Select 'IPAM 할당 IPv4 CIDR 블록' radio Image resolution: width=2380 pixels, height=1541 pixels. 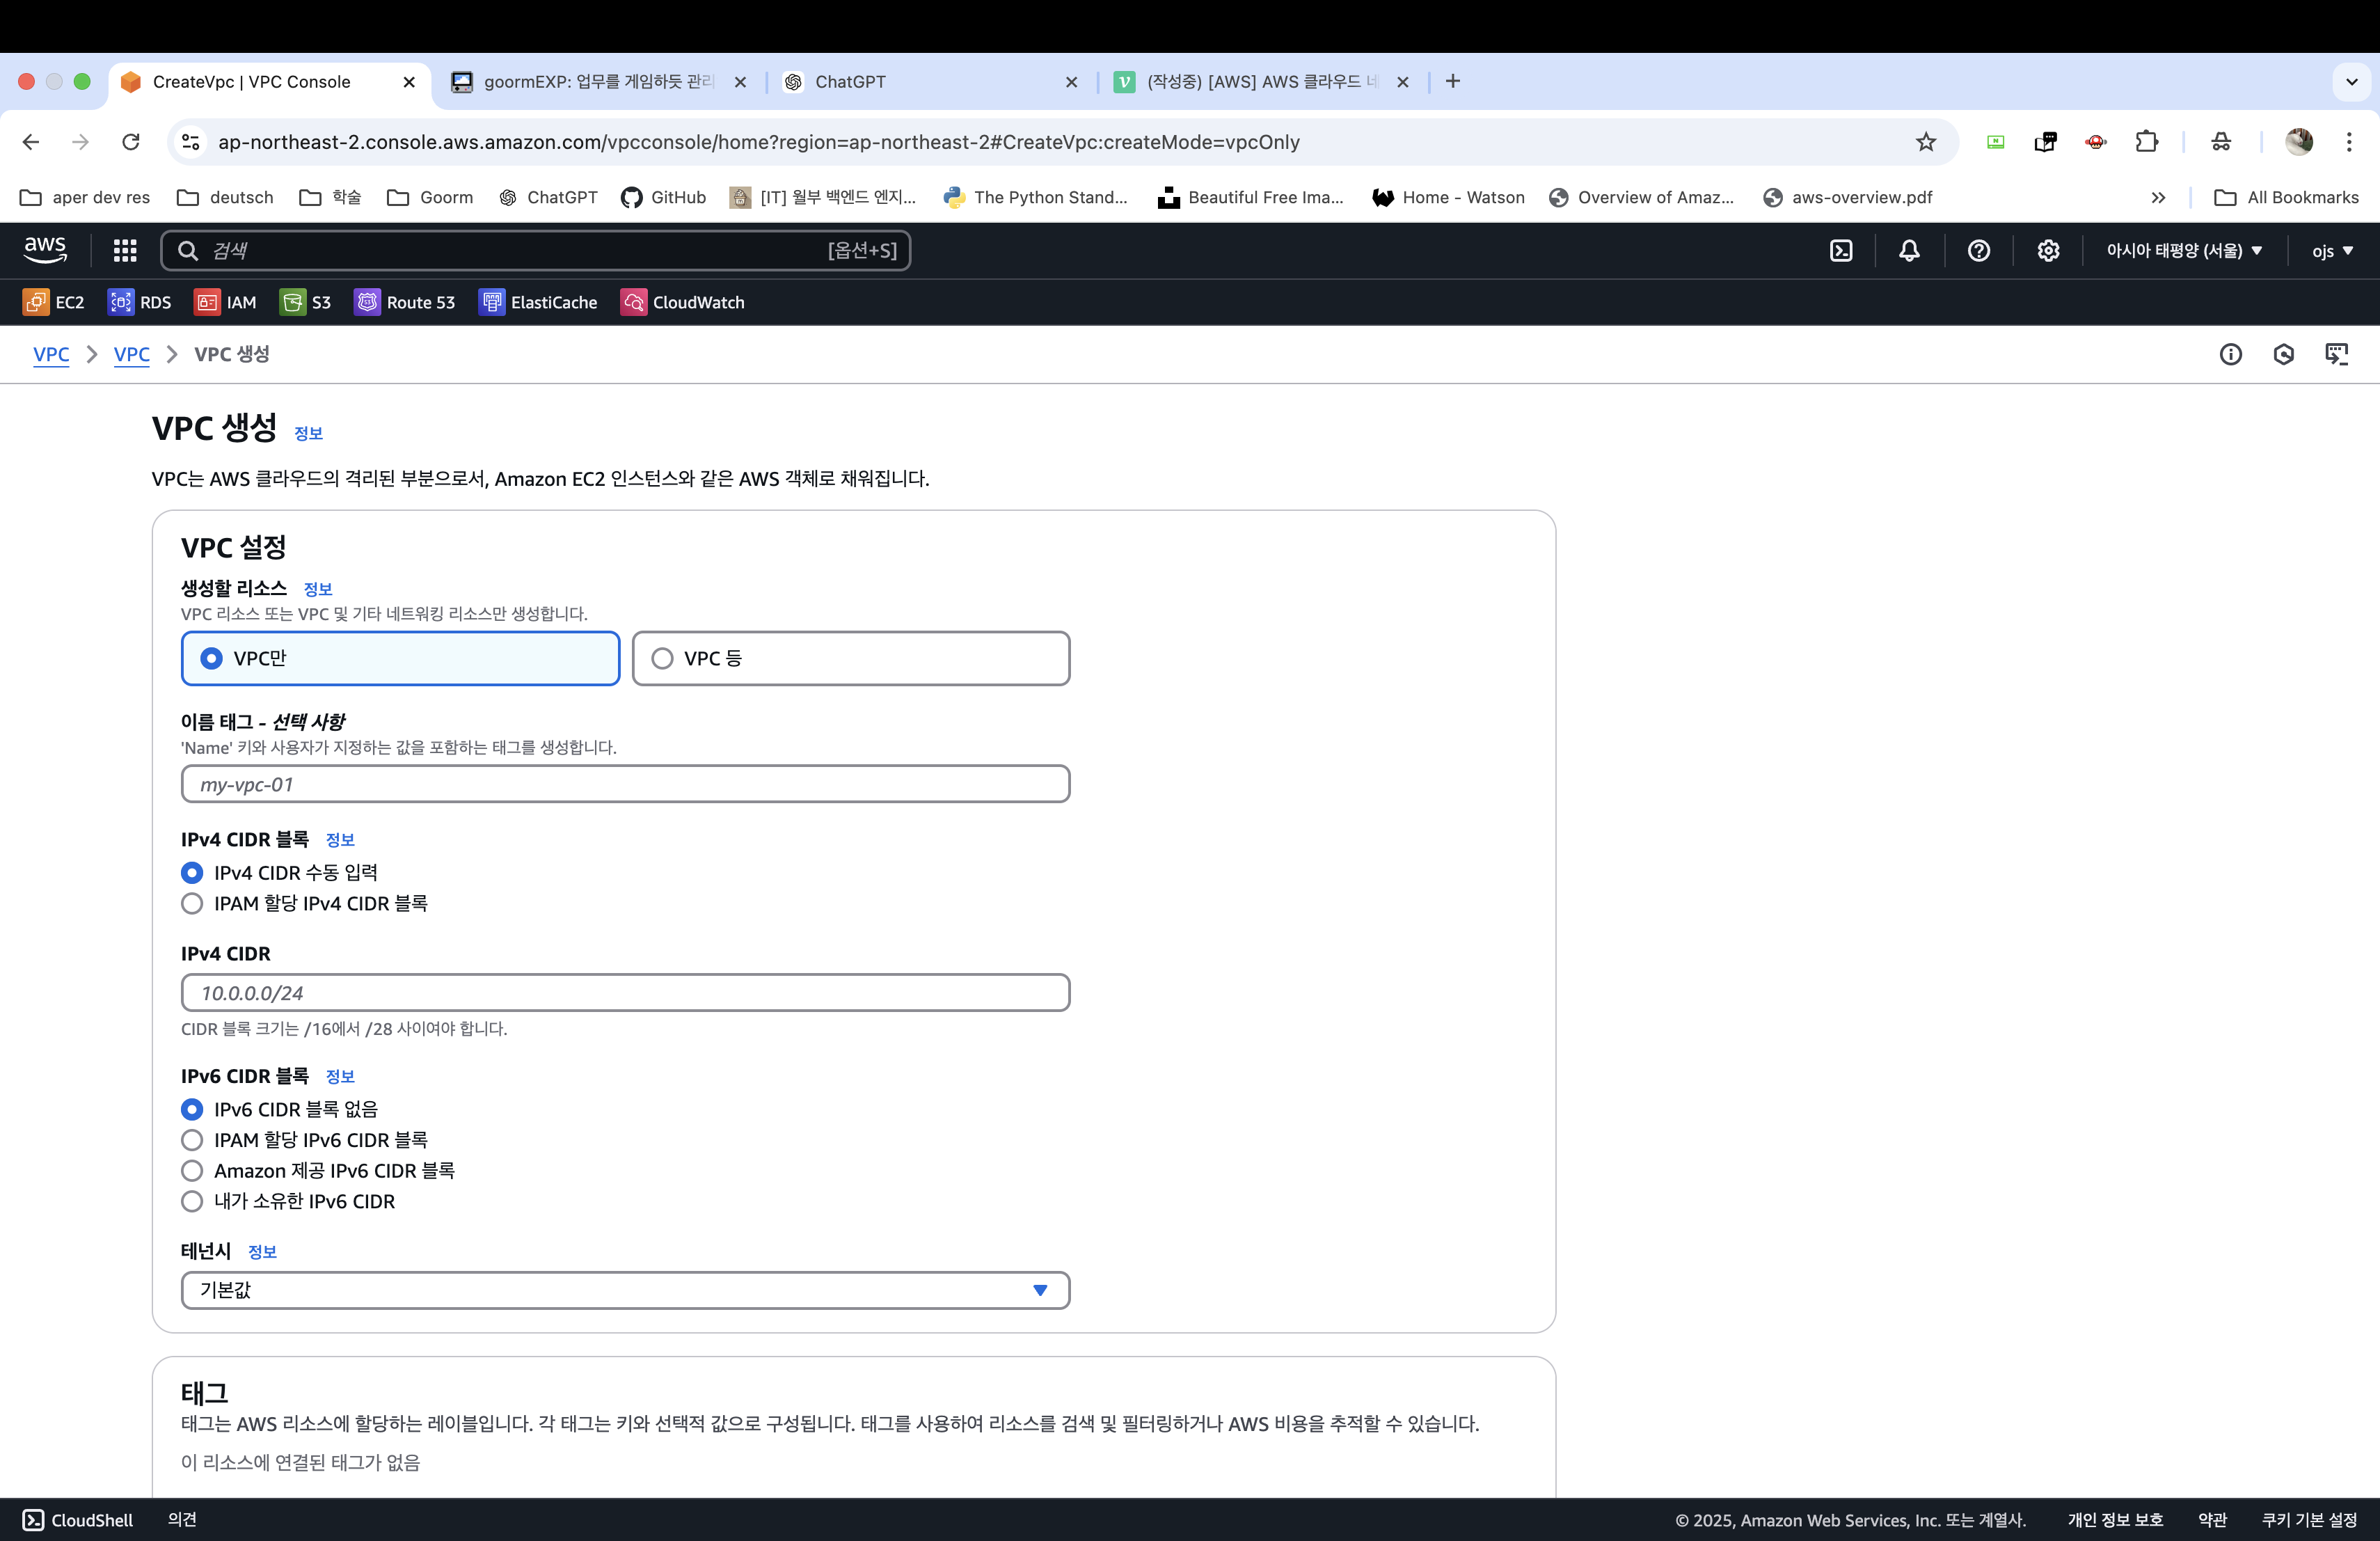[x=192, y=903]
